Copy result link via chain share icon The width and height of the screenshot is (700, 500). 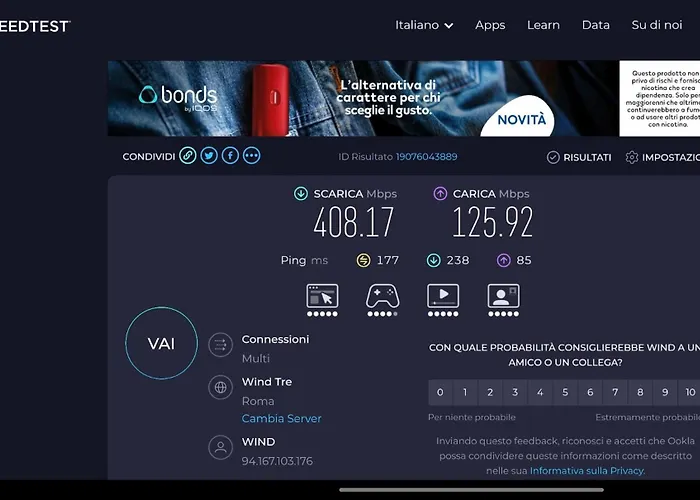(188, 156)
